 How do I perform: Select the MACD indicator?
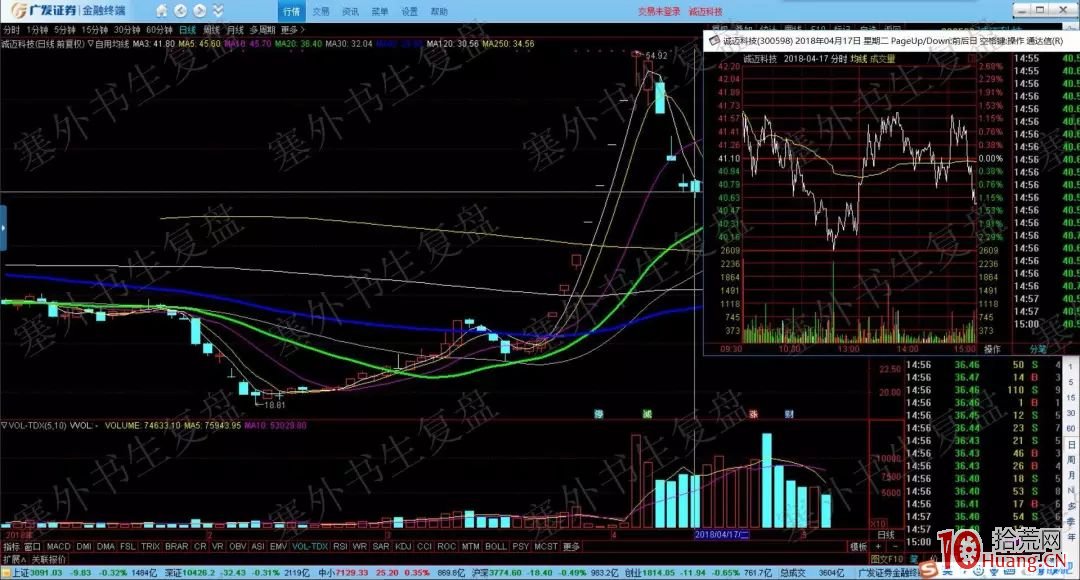[59, 547]
